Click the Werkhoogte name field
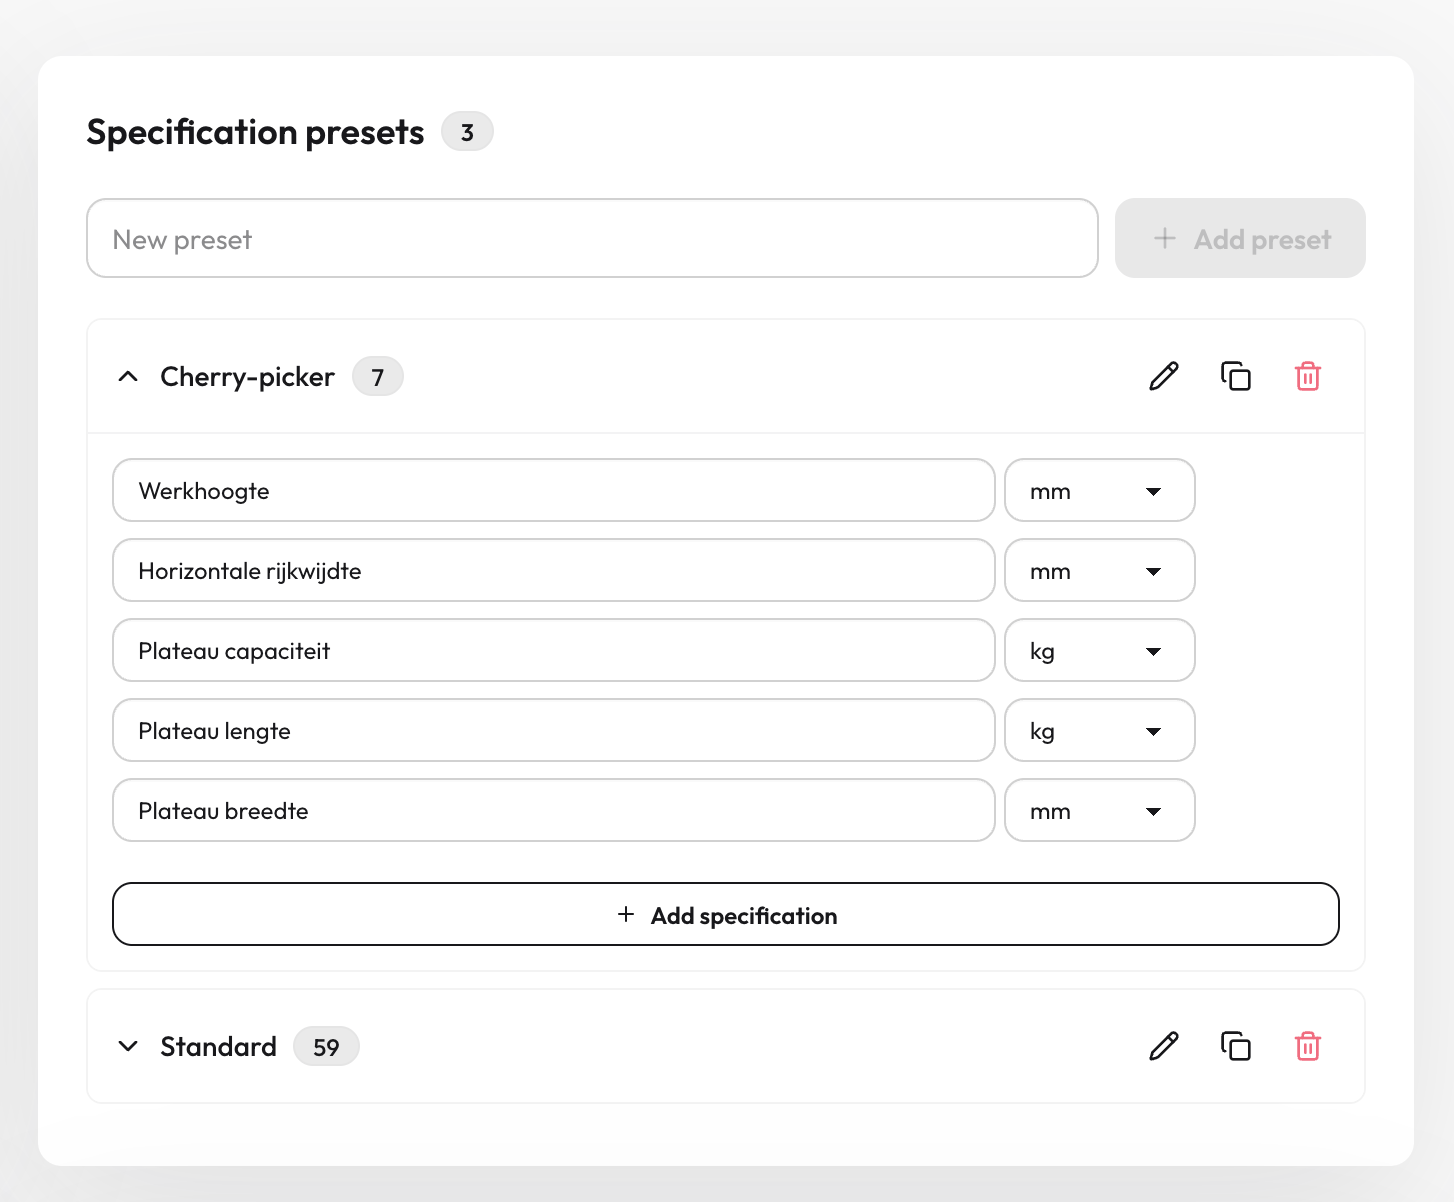 tap(553, 491)
